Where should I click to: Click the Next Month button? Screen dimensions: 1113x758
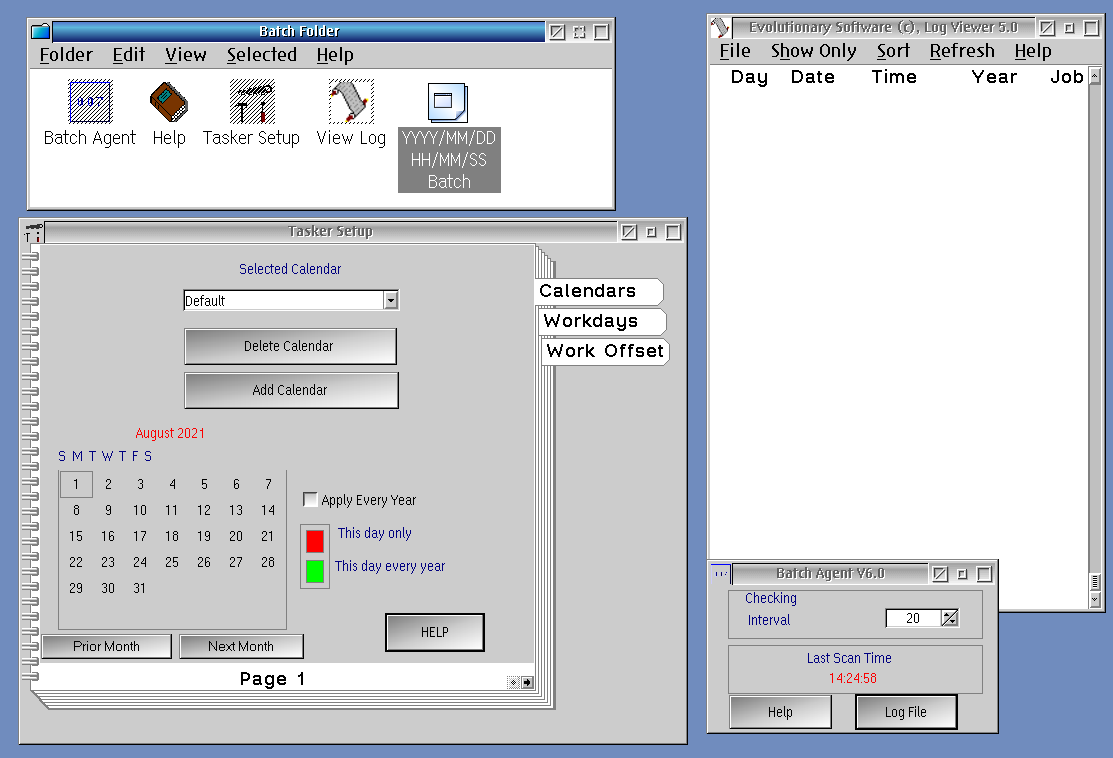pyautogui.click(x=241, y=646)
